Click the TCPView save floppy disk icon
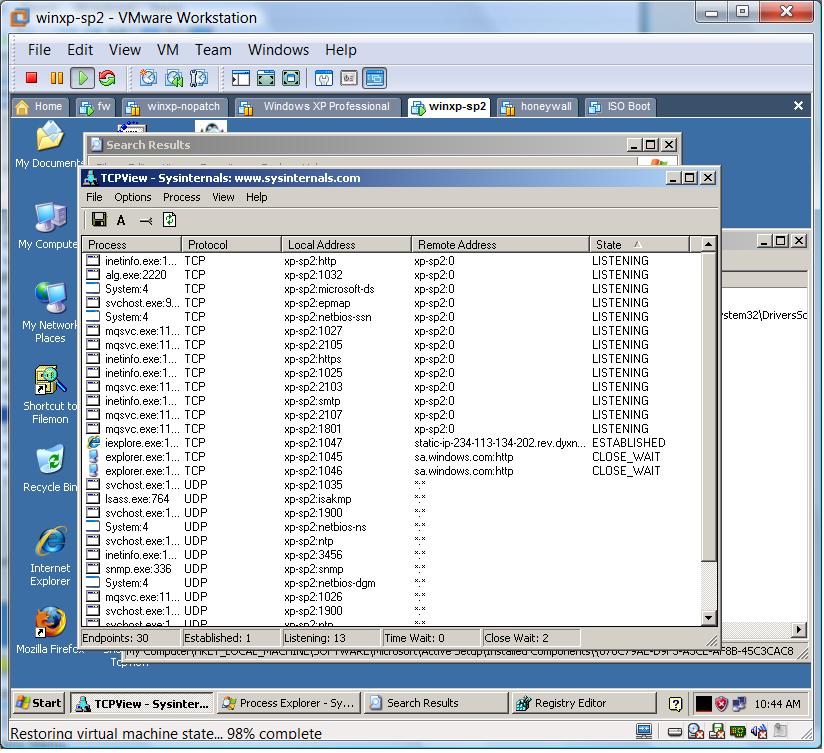The image size is (824, 753). 99,220
